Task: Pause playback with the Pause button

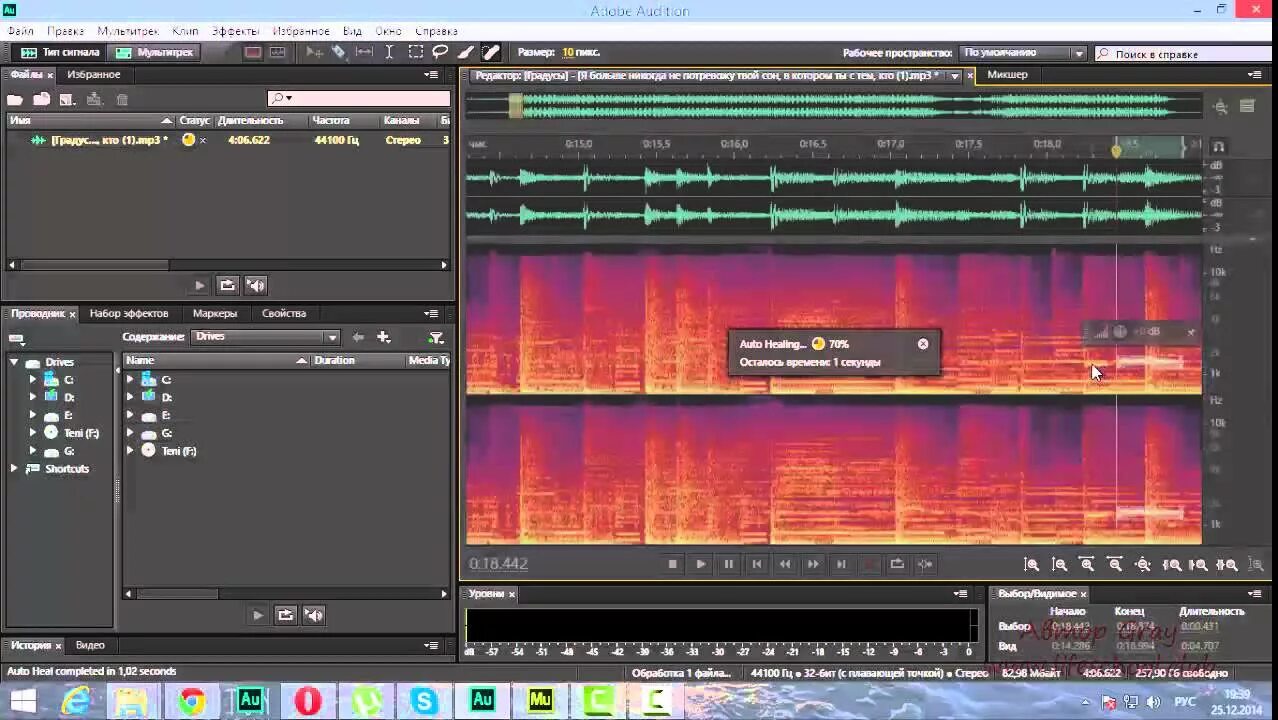Action: tap(728, 564)
